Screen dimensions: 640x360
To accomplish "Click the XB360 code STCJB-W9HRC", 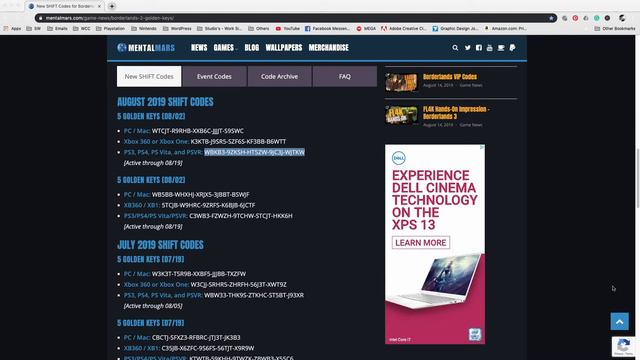I will (x=208, y=205).
